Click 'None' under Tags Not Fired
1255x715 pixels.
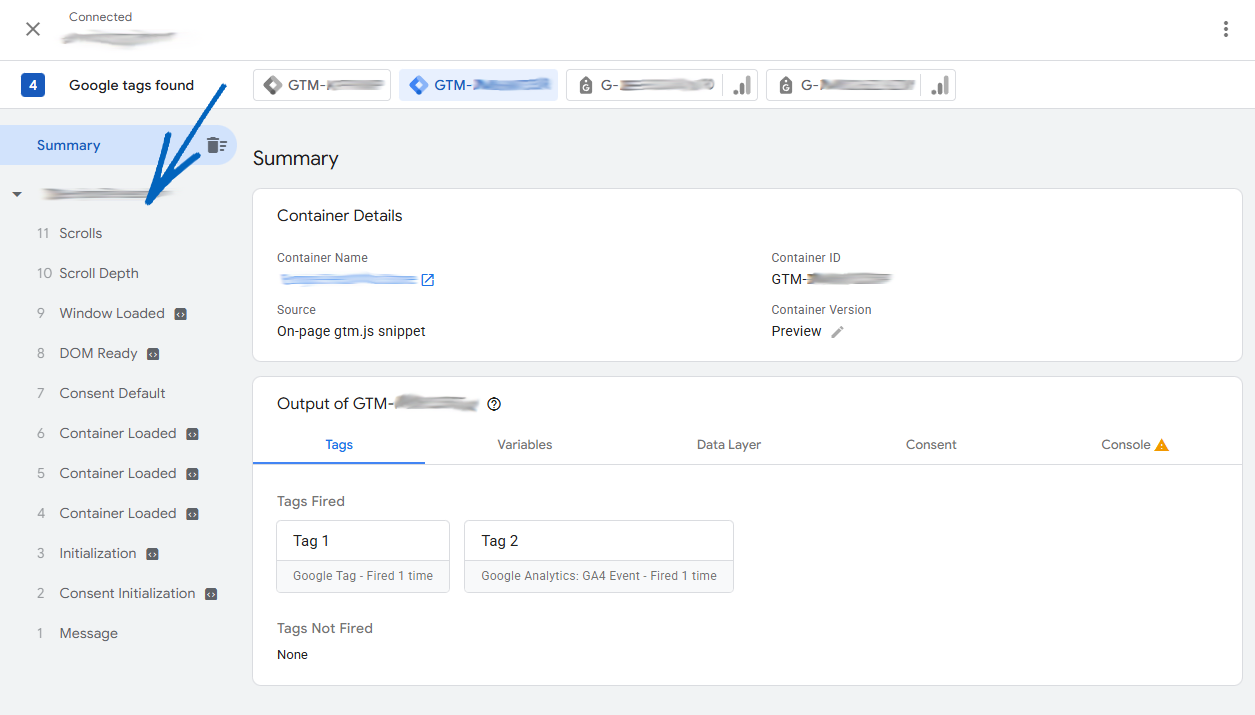click(x=293, y=655)
